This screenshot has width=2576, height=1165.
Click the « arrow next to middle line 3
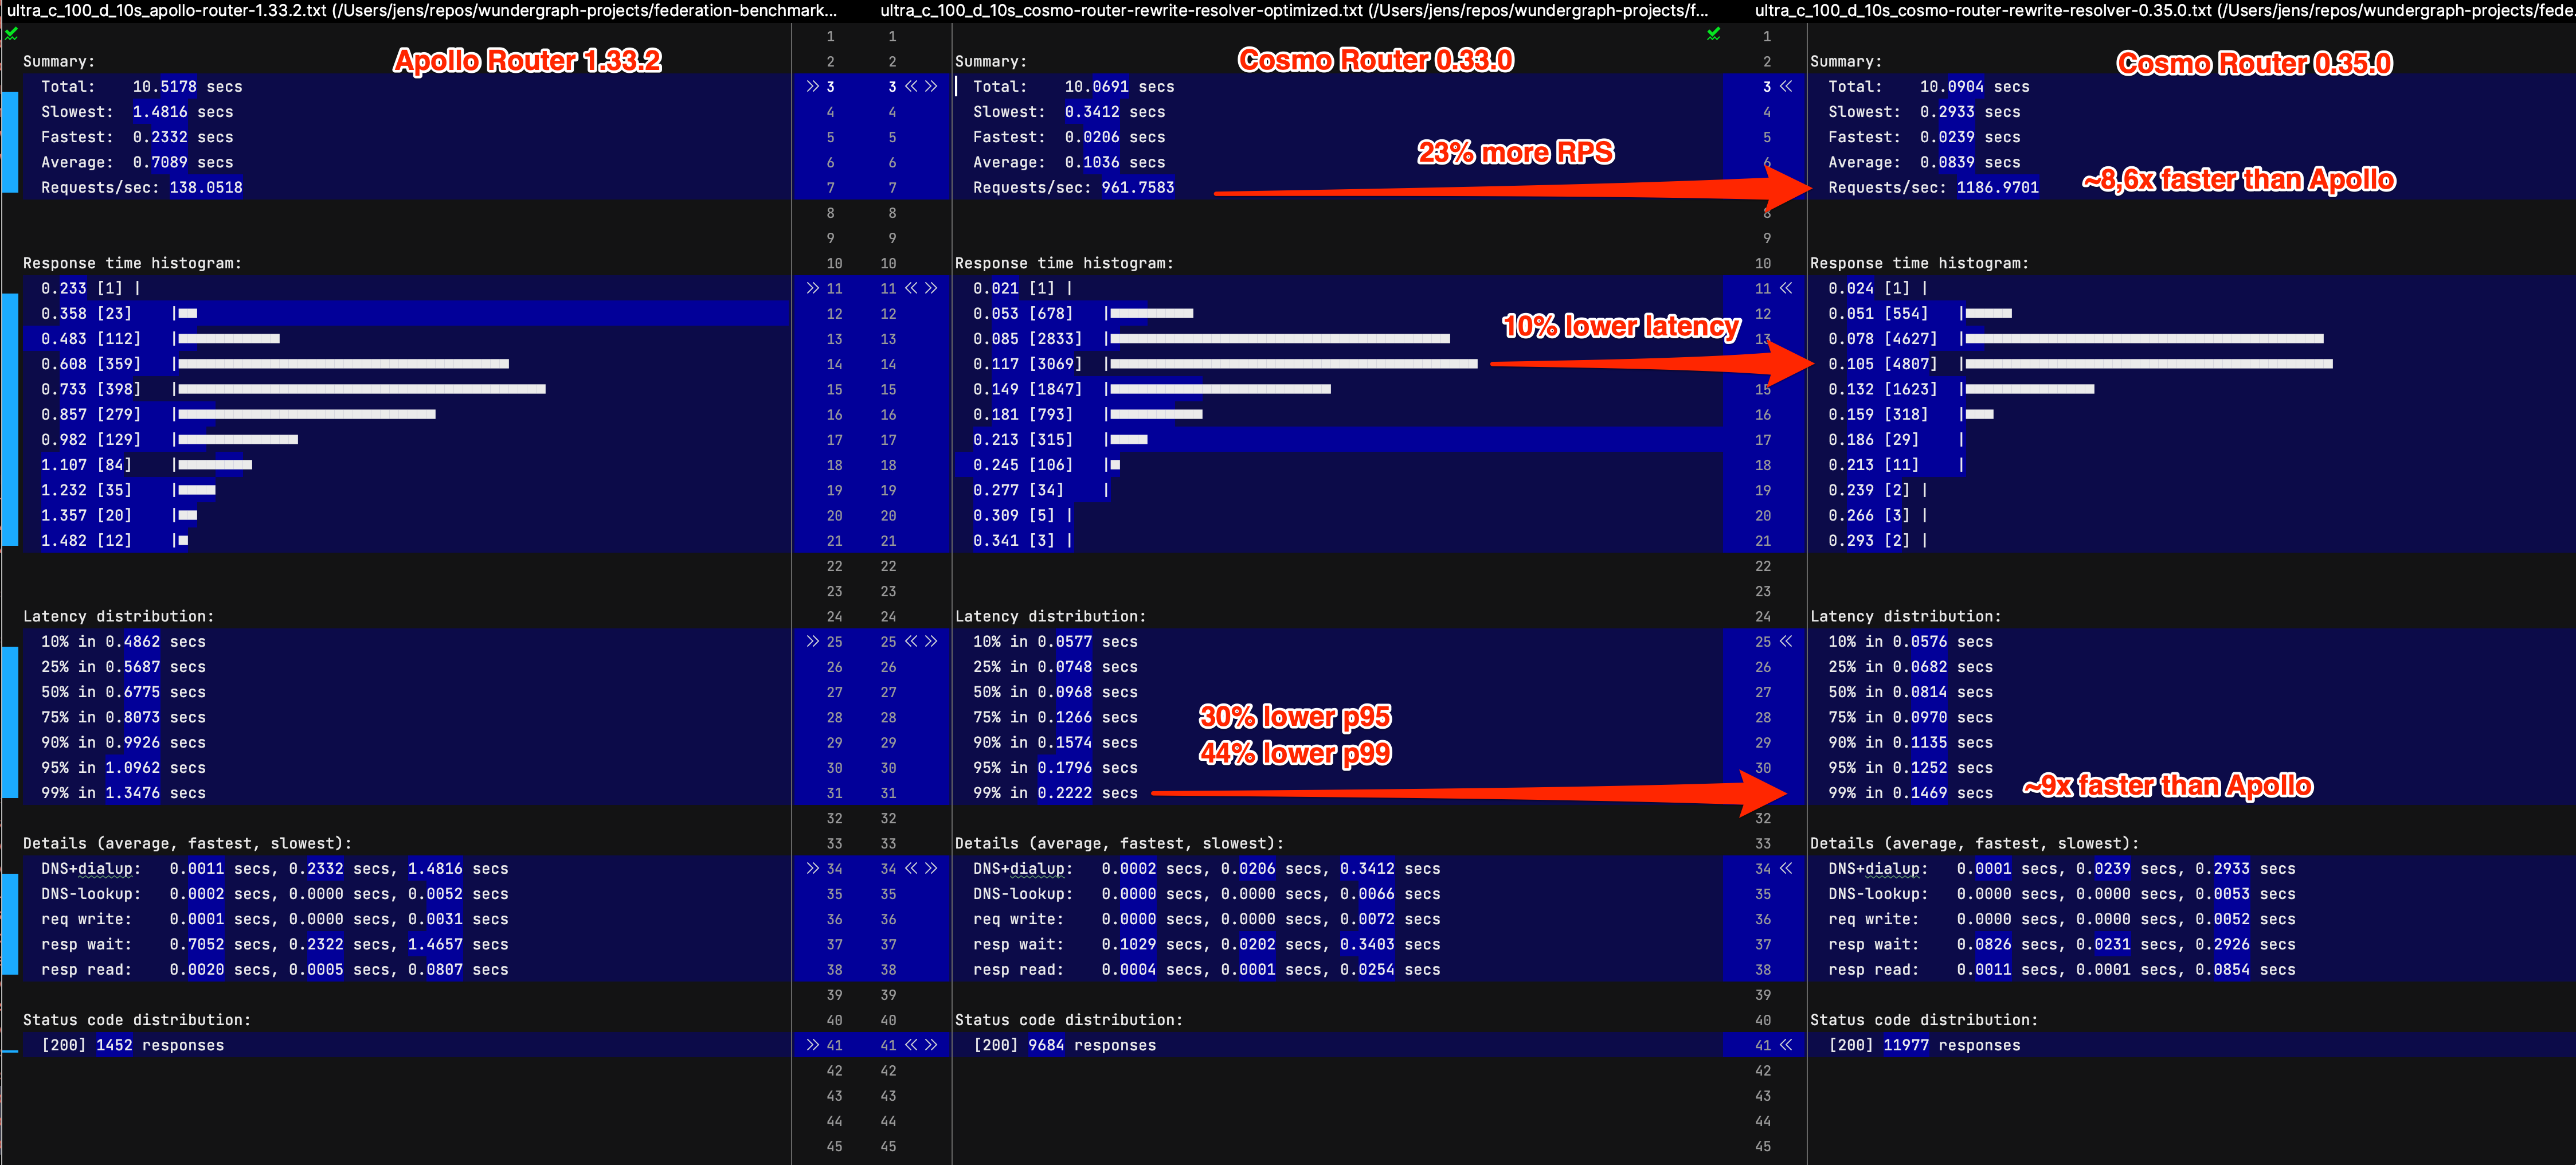point(911,87)
